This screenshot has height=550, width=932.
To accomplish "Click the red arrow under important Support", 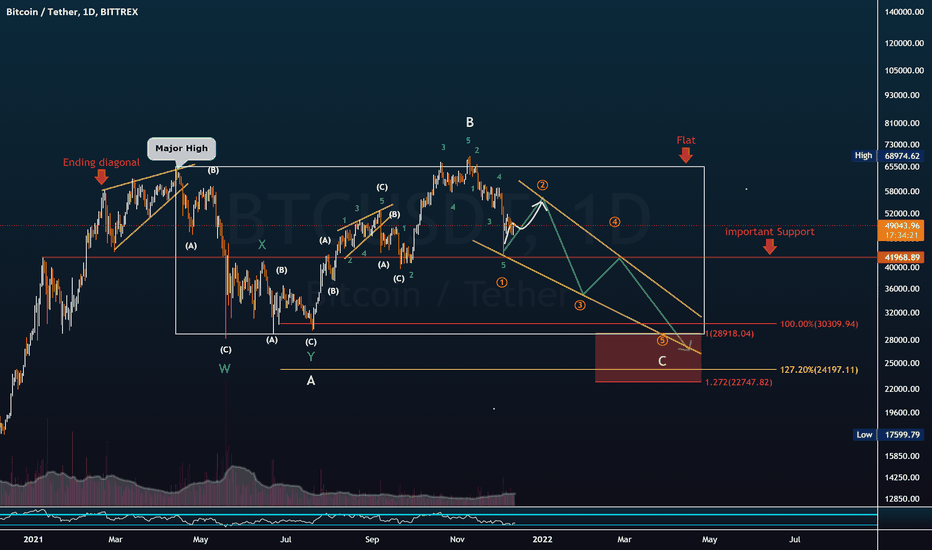I will 769,247.
